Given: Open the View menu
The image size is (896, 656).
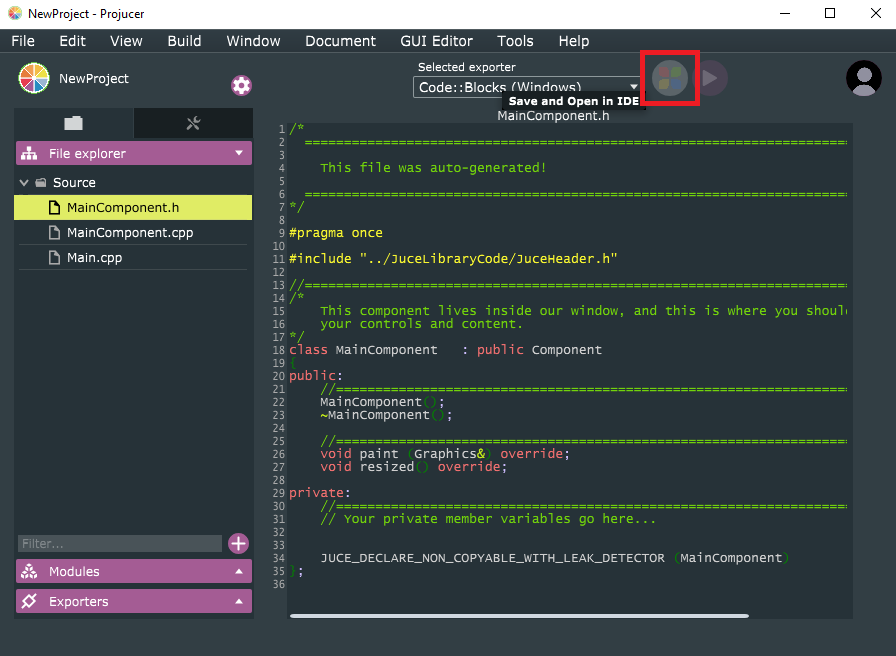Looking at the screenshot, I should pyautogui.click(x=126, y=41).
